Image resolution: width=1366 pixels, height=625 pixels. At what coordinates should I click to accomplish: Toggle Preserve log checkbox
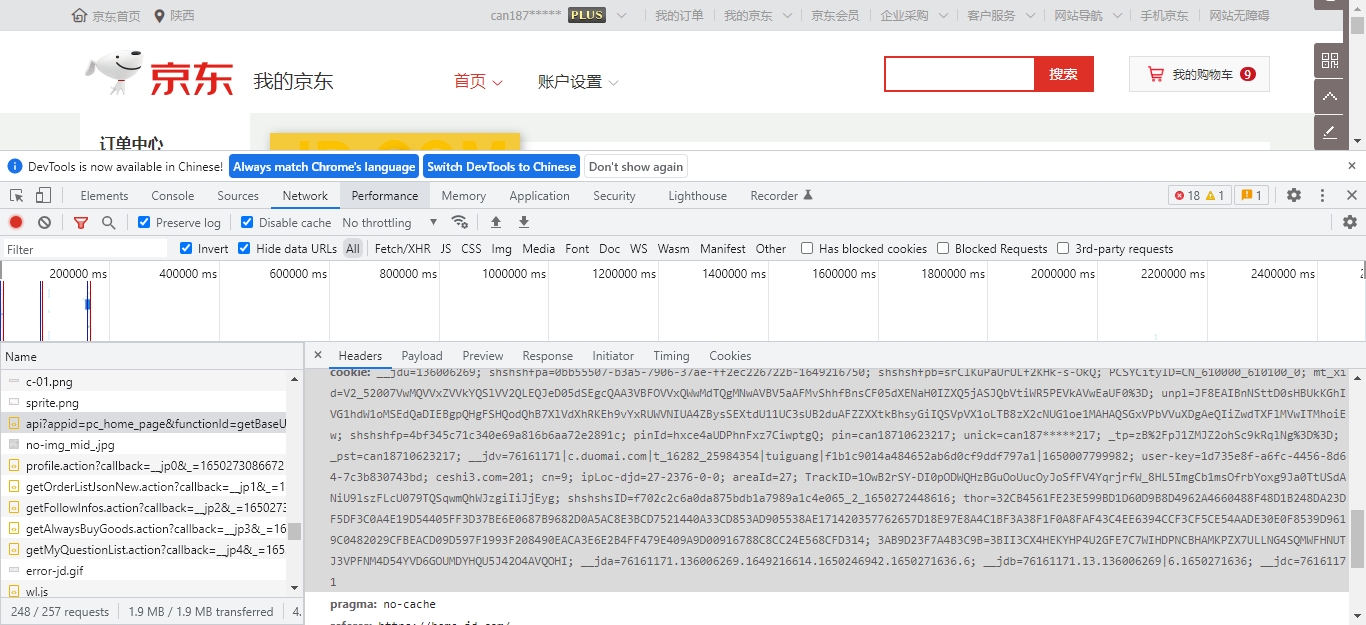click(144, 222)
